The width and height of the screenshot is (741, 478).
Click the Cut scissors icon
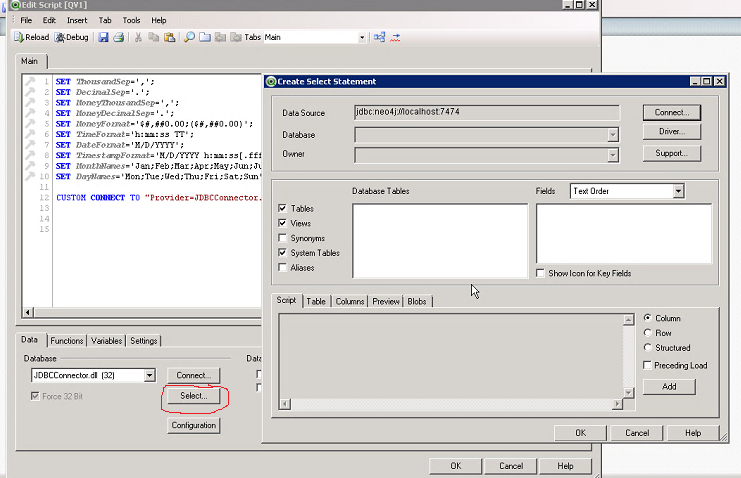138,38
